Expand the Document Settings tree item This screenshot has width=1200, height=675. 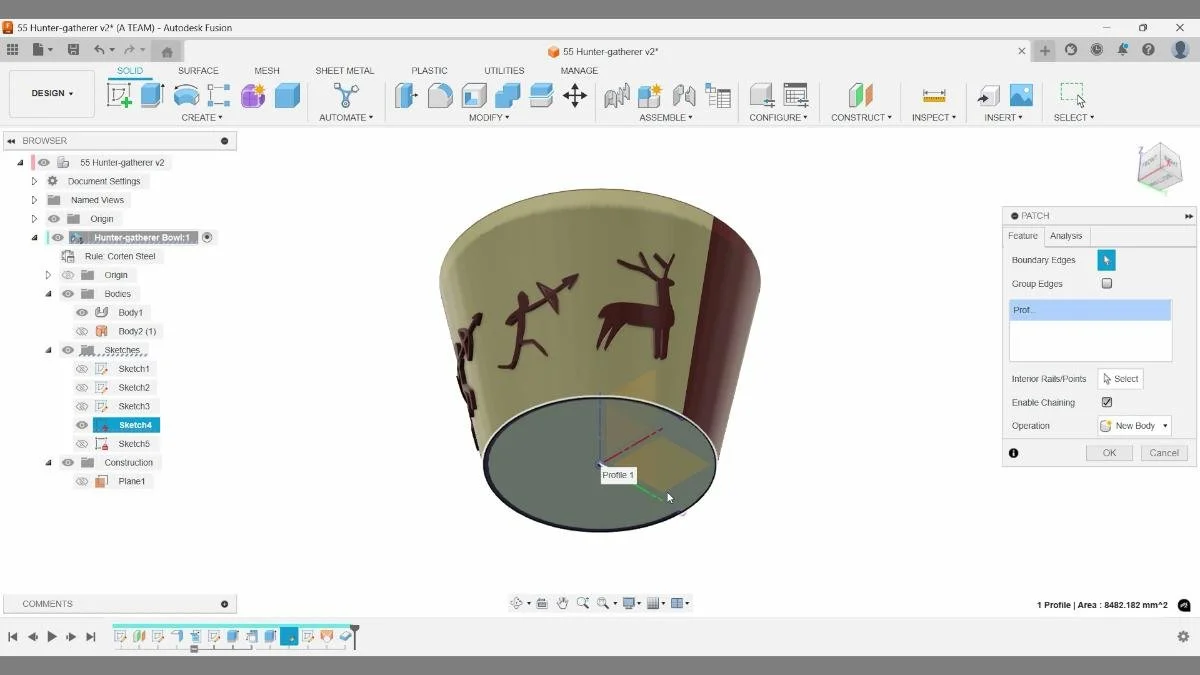pyautogui.click(x=33, y=181)
